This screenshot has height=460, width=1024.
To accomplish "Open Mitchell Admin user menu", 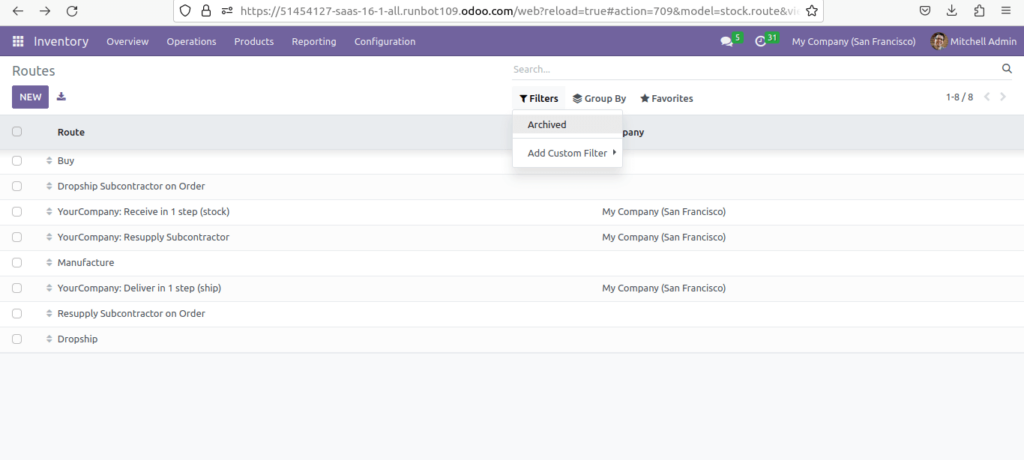I will pos(974,41).
